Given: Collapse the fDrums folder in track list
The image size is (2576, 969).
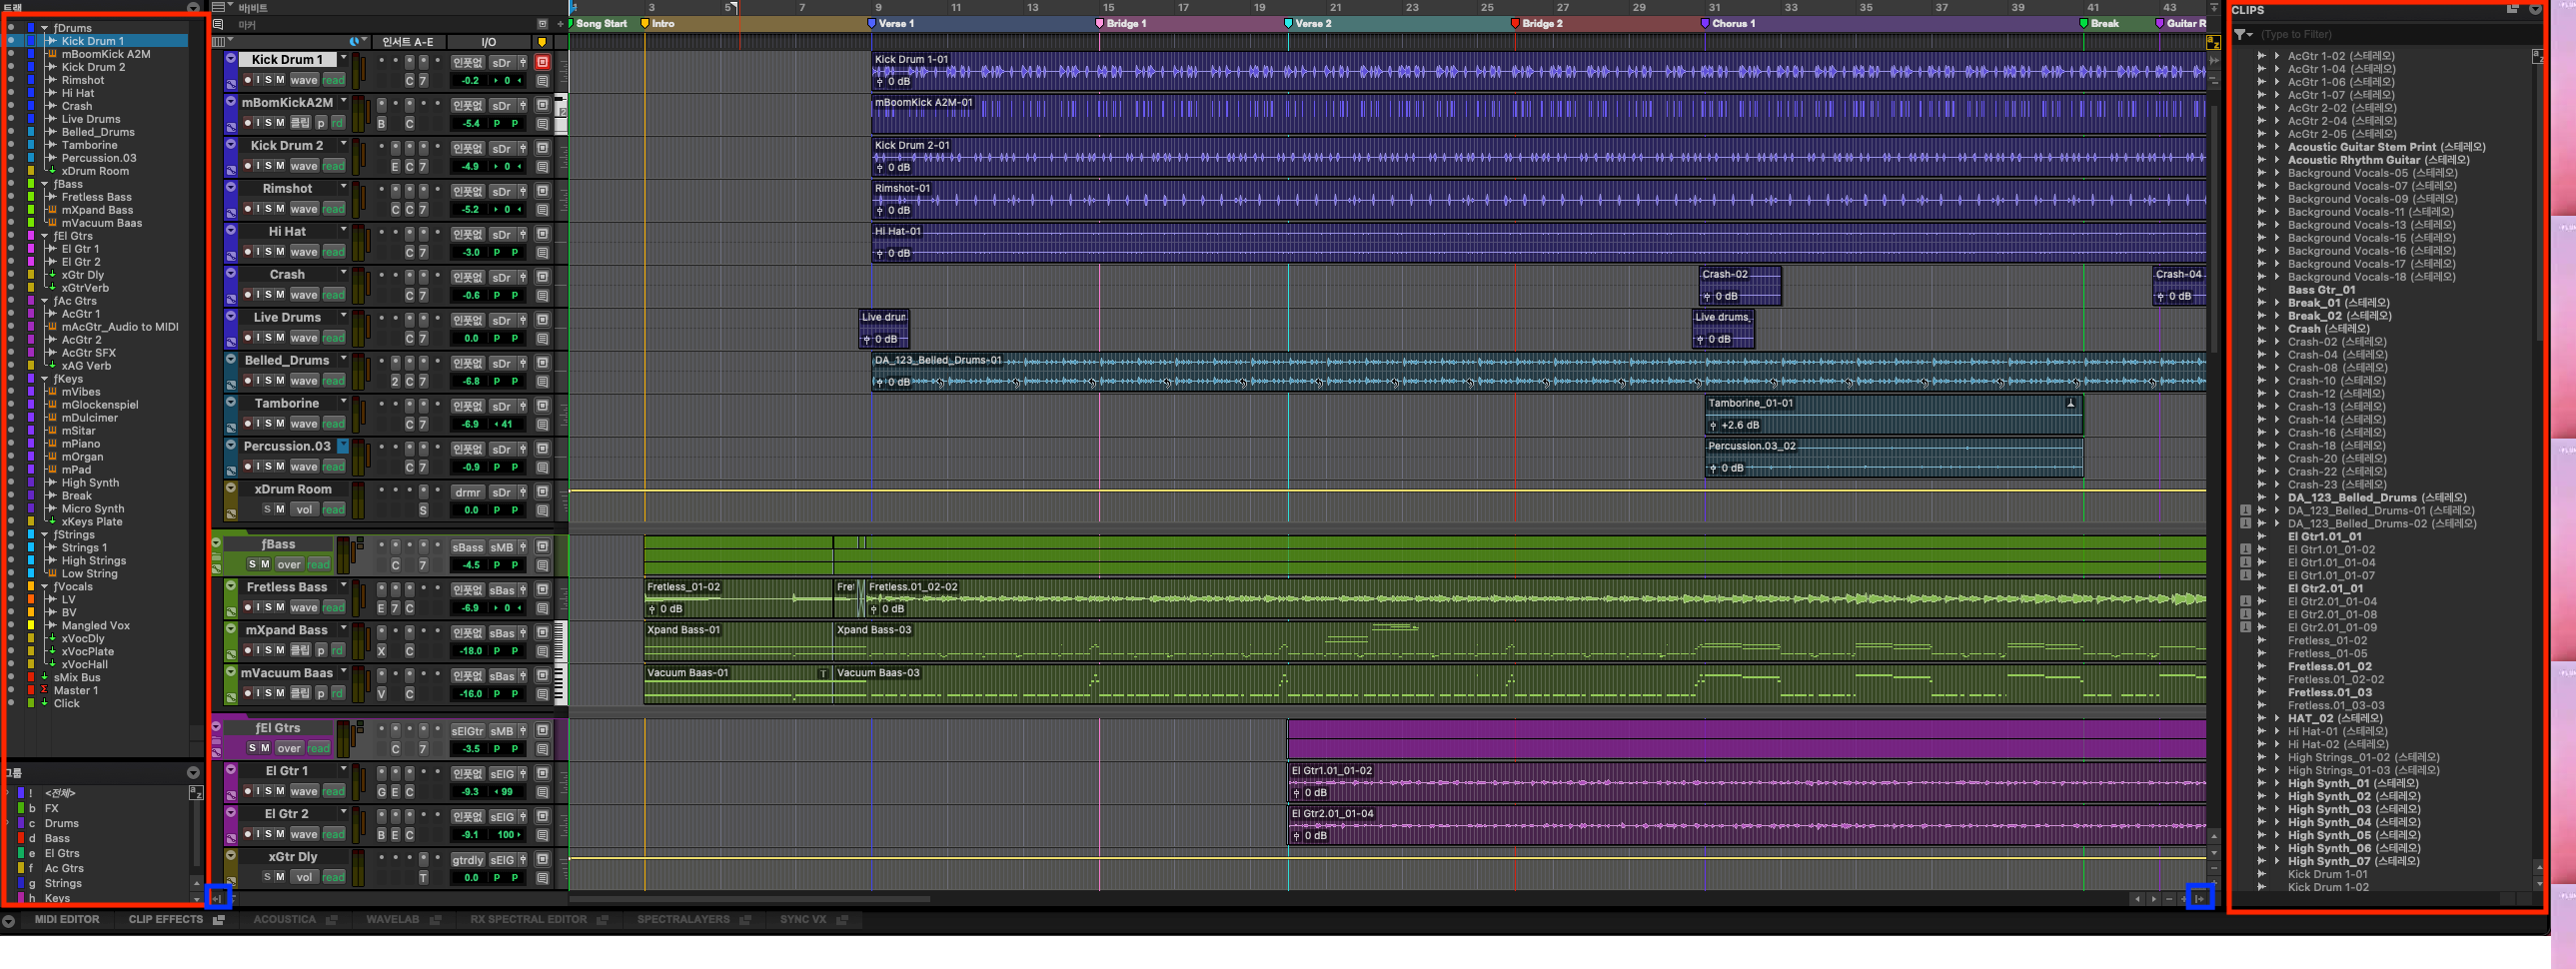Looking at the screenshot, I should 44,28.
